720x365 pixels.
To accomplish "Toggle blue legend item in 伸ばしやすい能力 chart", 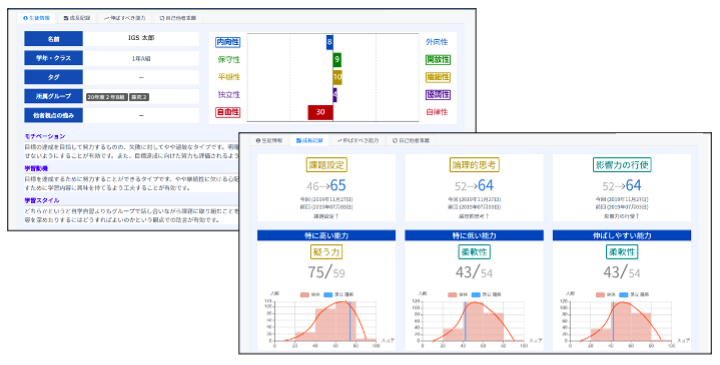I will tap(635, 295).
